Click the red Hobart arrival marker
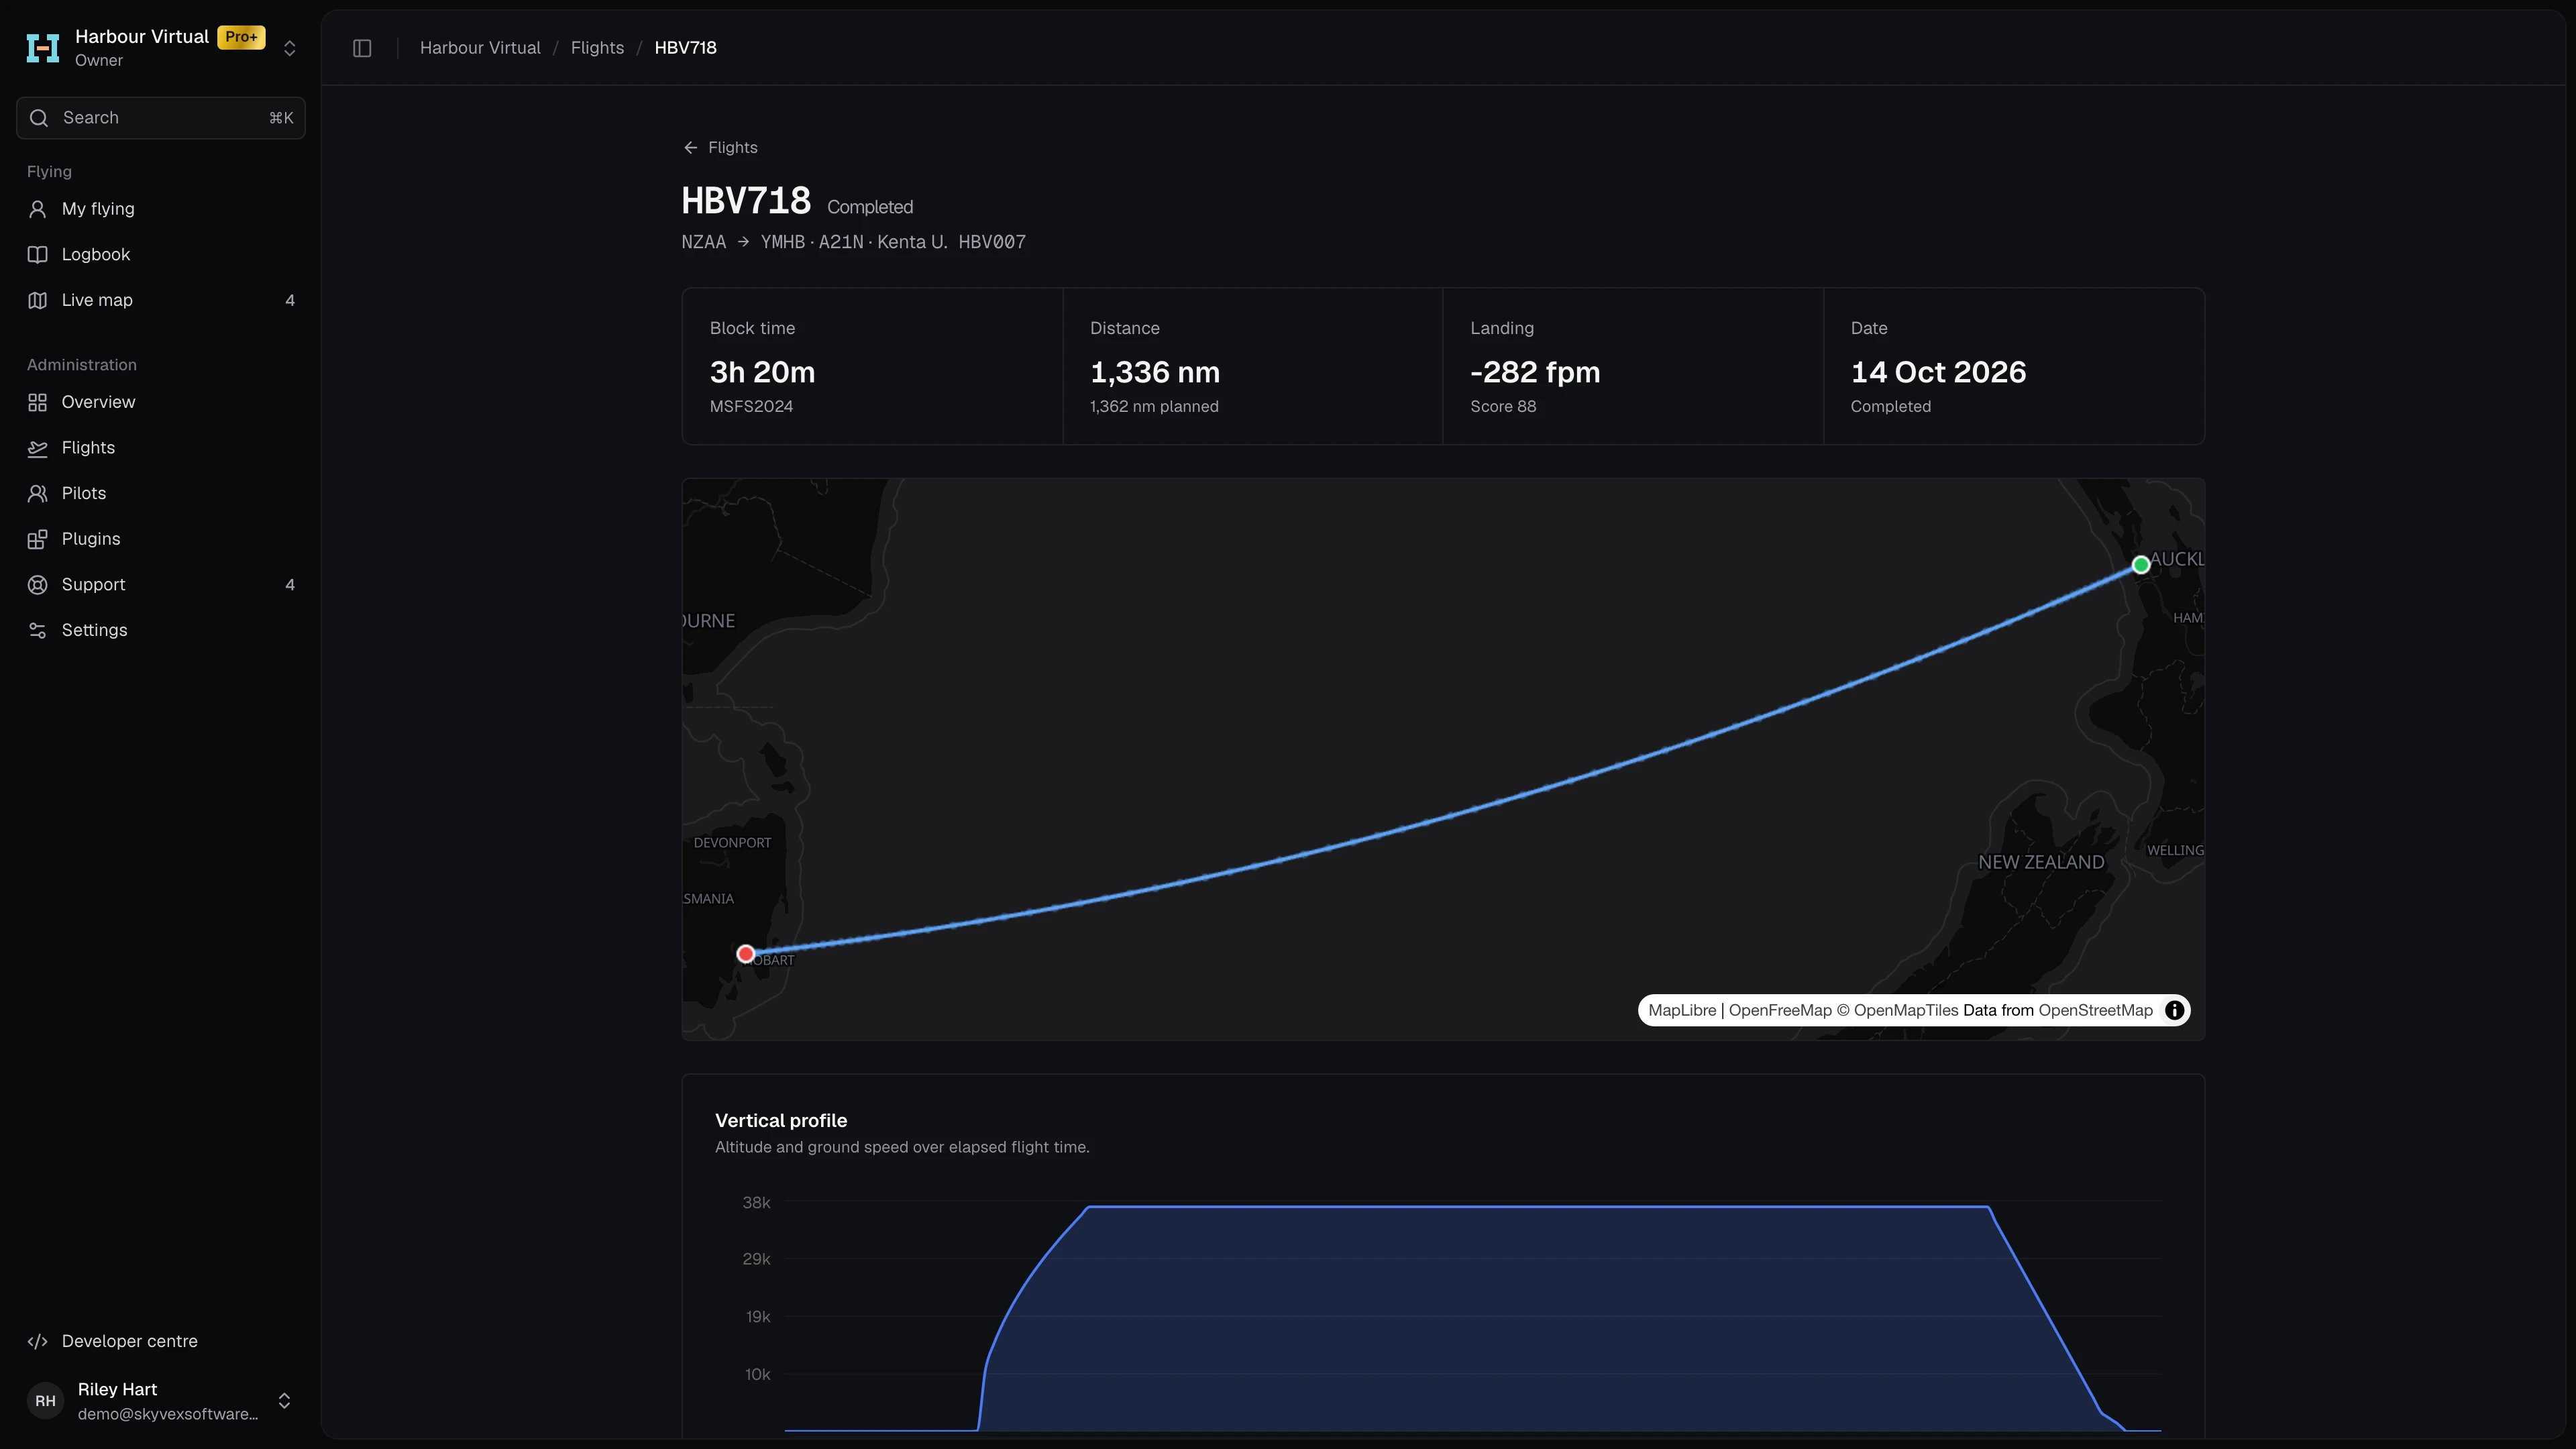Image resolution: width=2576 pixels, height=1449 pixels. (746, 954)
